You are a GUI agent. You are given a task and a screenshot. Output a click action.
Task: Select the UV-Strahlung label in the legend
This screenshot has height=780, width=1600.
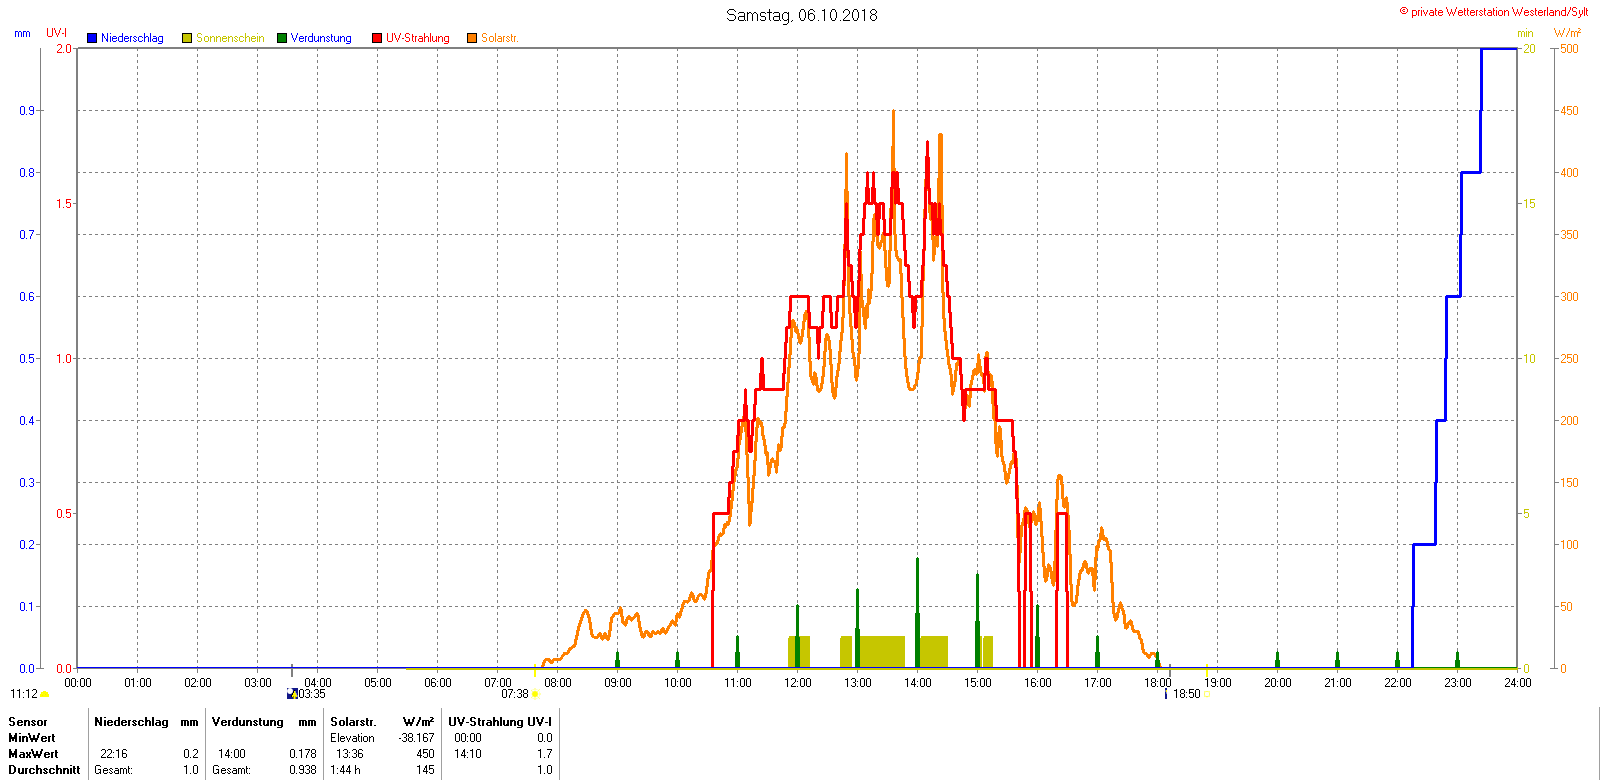tap(418, 38)
